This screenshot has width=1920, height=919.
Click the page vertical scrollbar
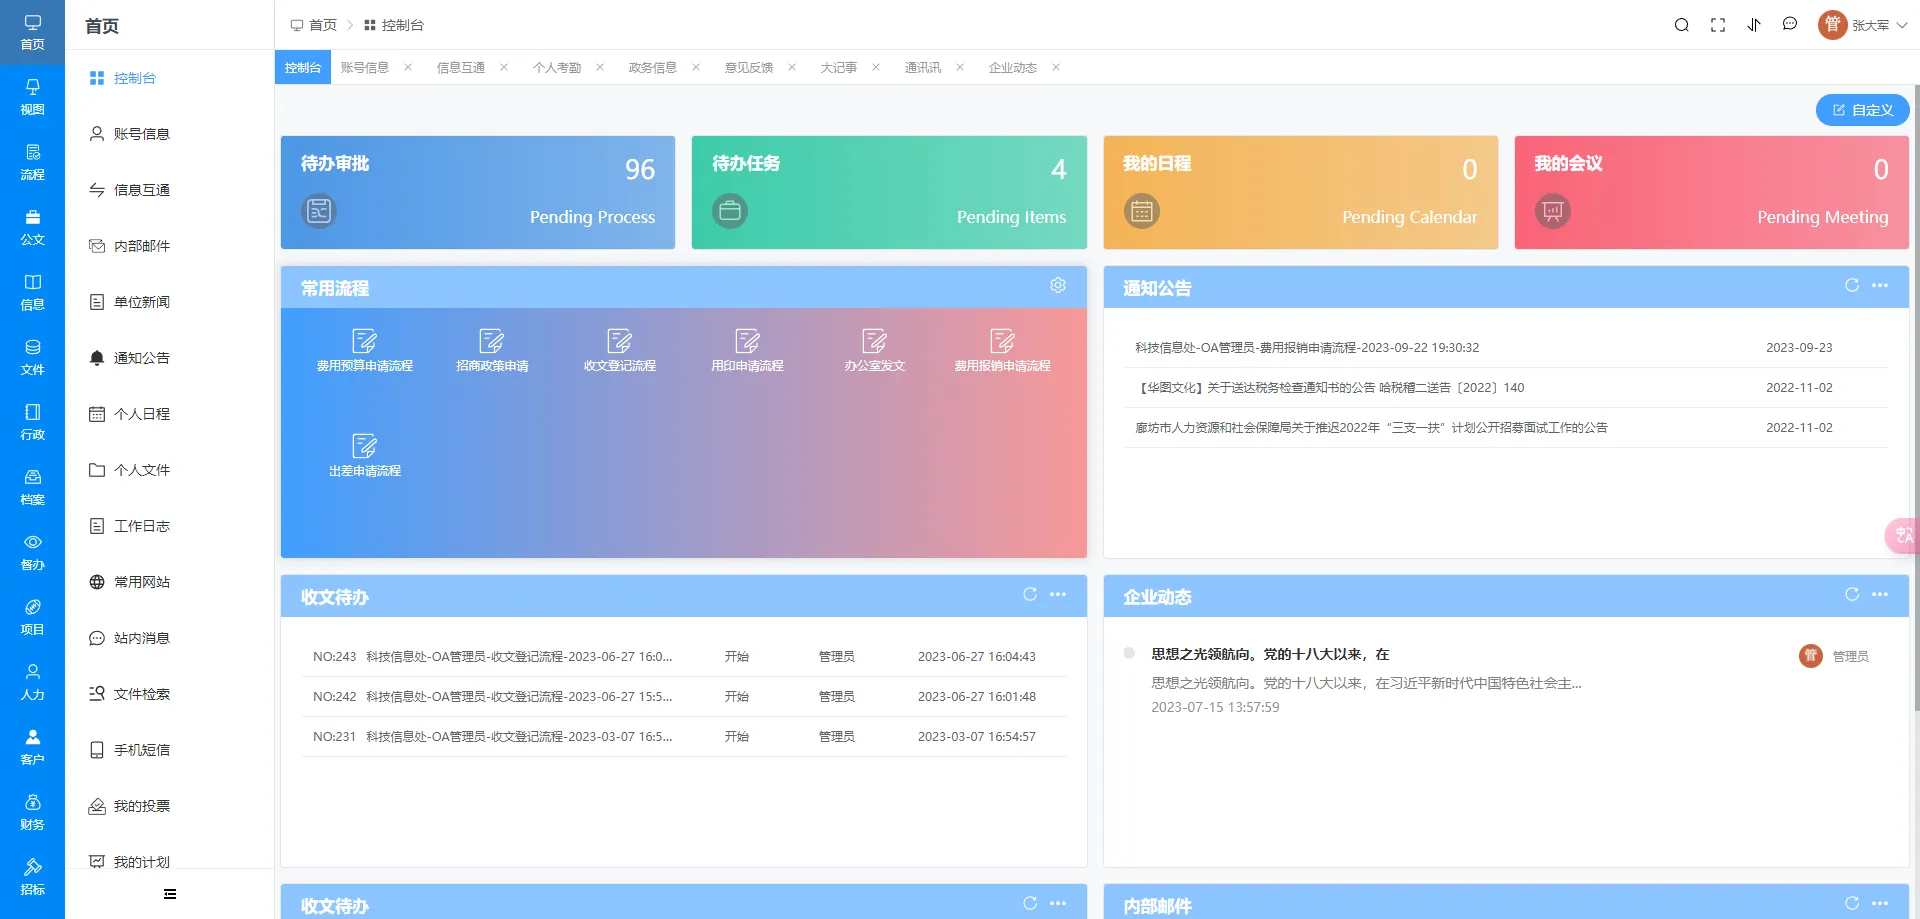[1916, 400]
